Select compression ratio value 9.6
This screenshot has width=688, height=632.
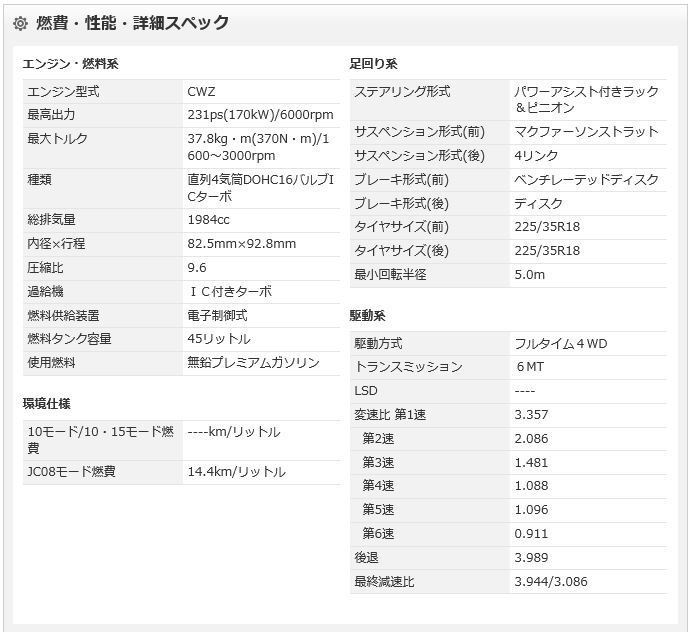tap(197, 268)
